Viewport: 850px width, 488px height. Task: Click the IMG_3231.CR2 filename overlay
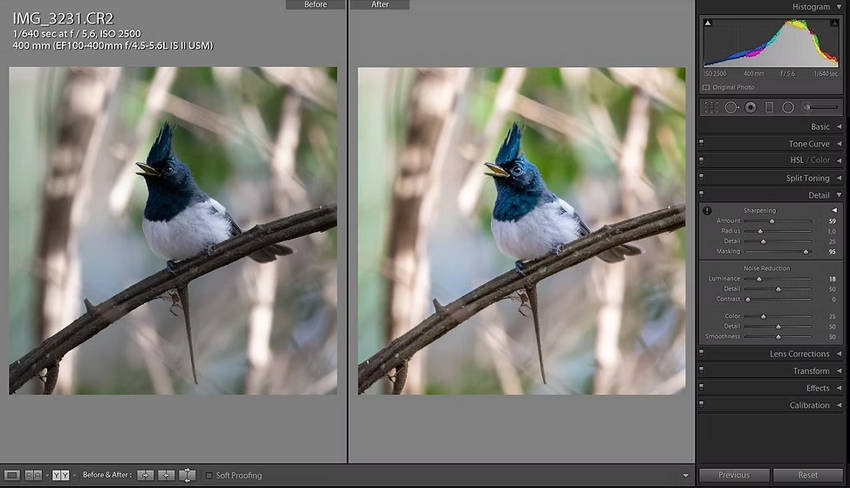click(63, 18)
